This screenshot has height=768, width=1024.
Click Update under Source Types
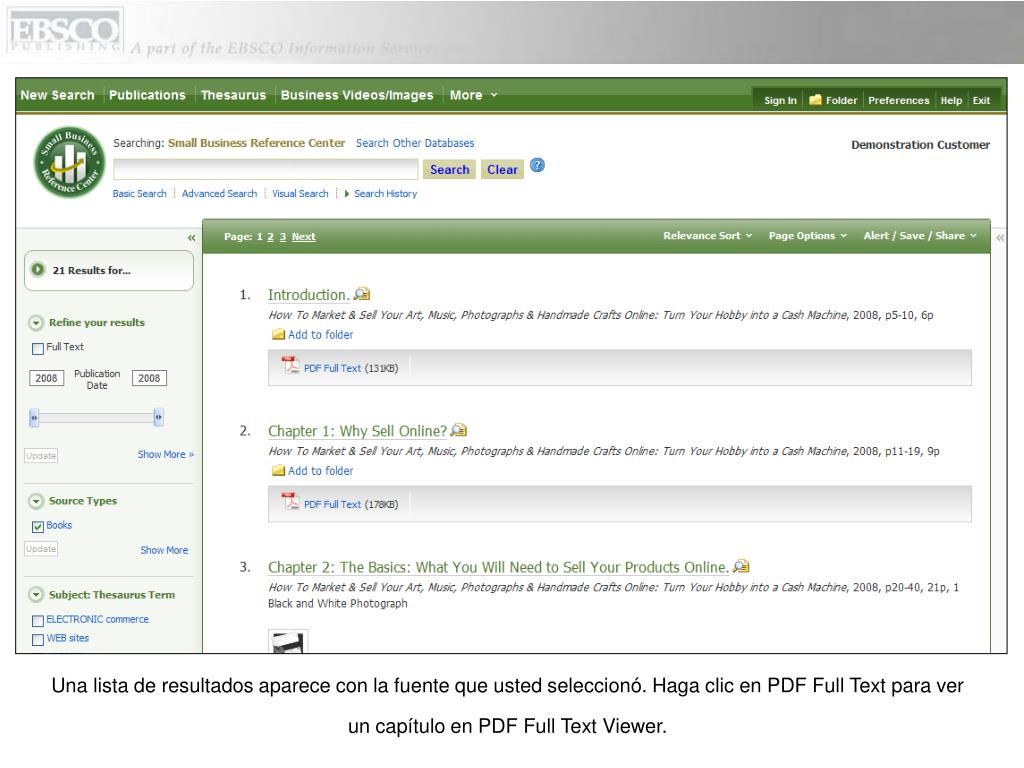pyautogui.click(x=41, y=549)
